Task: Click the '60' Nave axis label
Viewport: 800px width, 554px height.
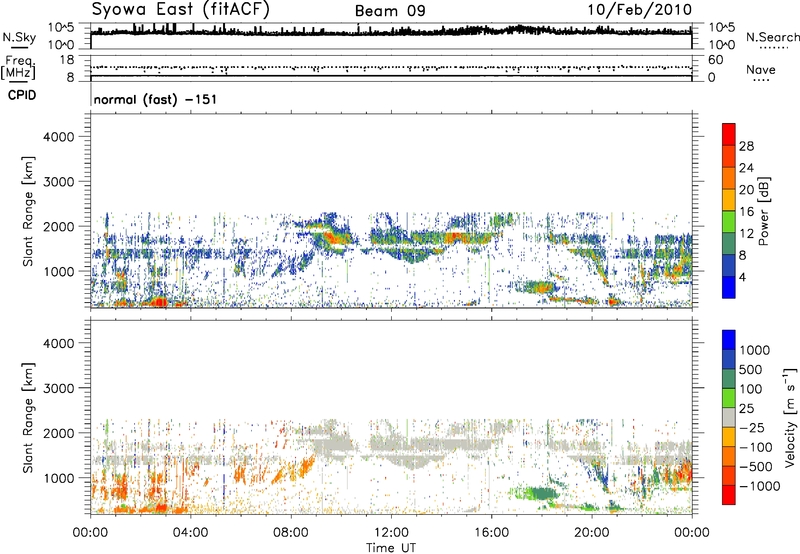Action: coord(716,60)
